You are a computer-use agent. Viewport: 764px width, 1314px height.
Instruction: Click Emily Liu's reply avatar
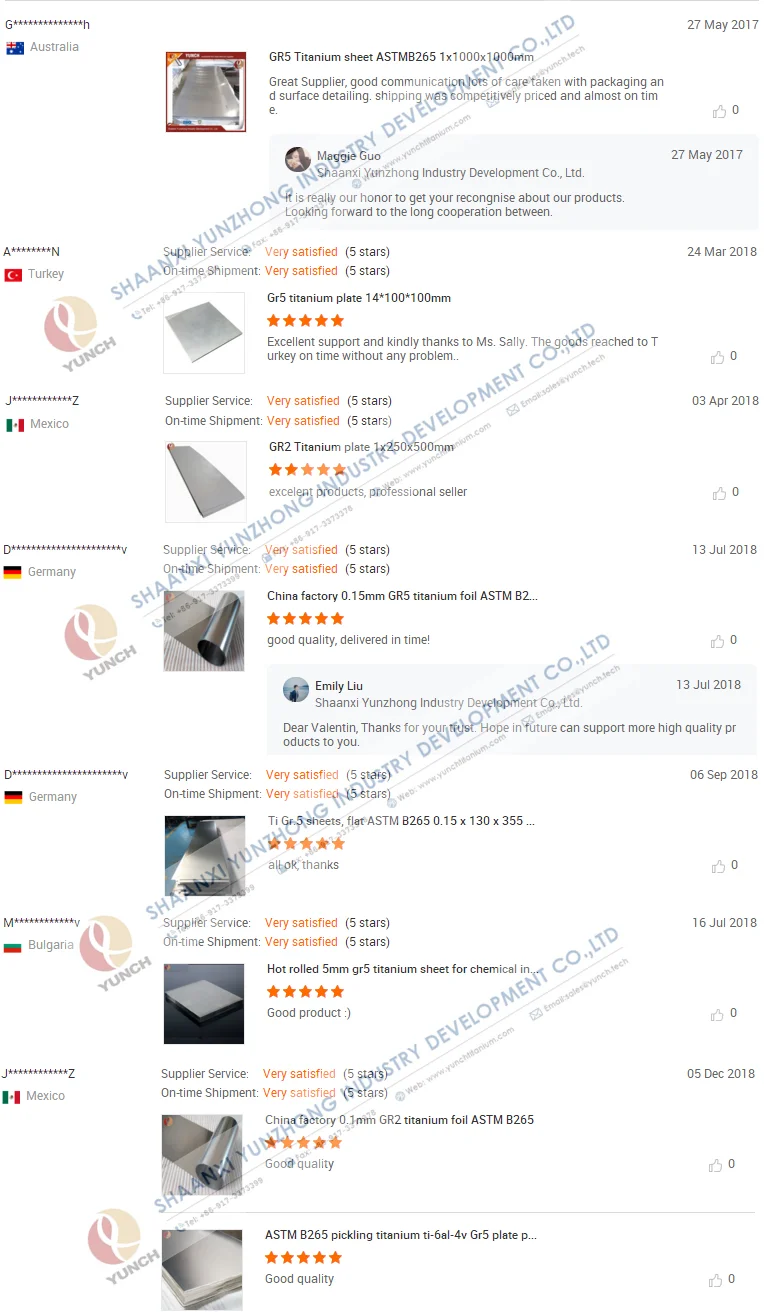coord(296,690)
